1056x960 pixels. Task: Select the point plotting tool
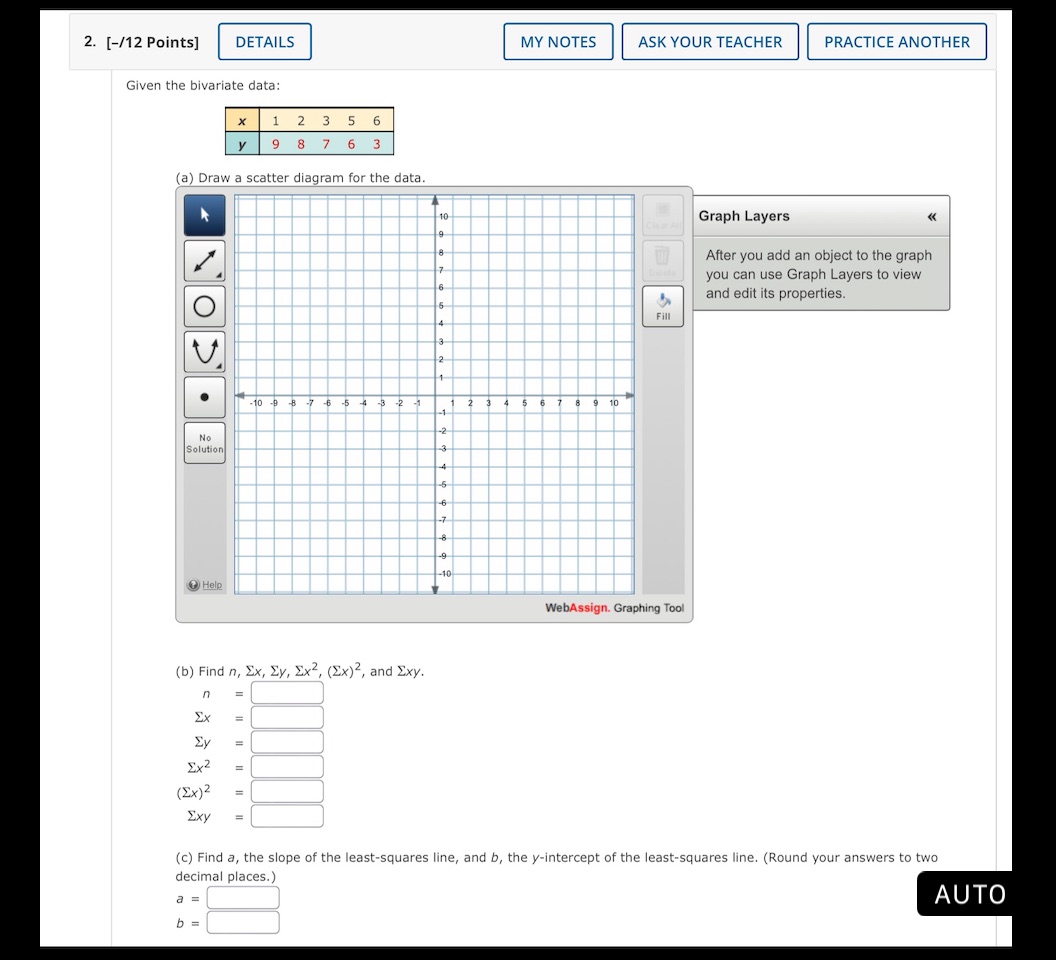[x=205, y=397]
